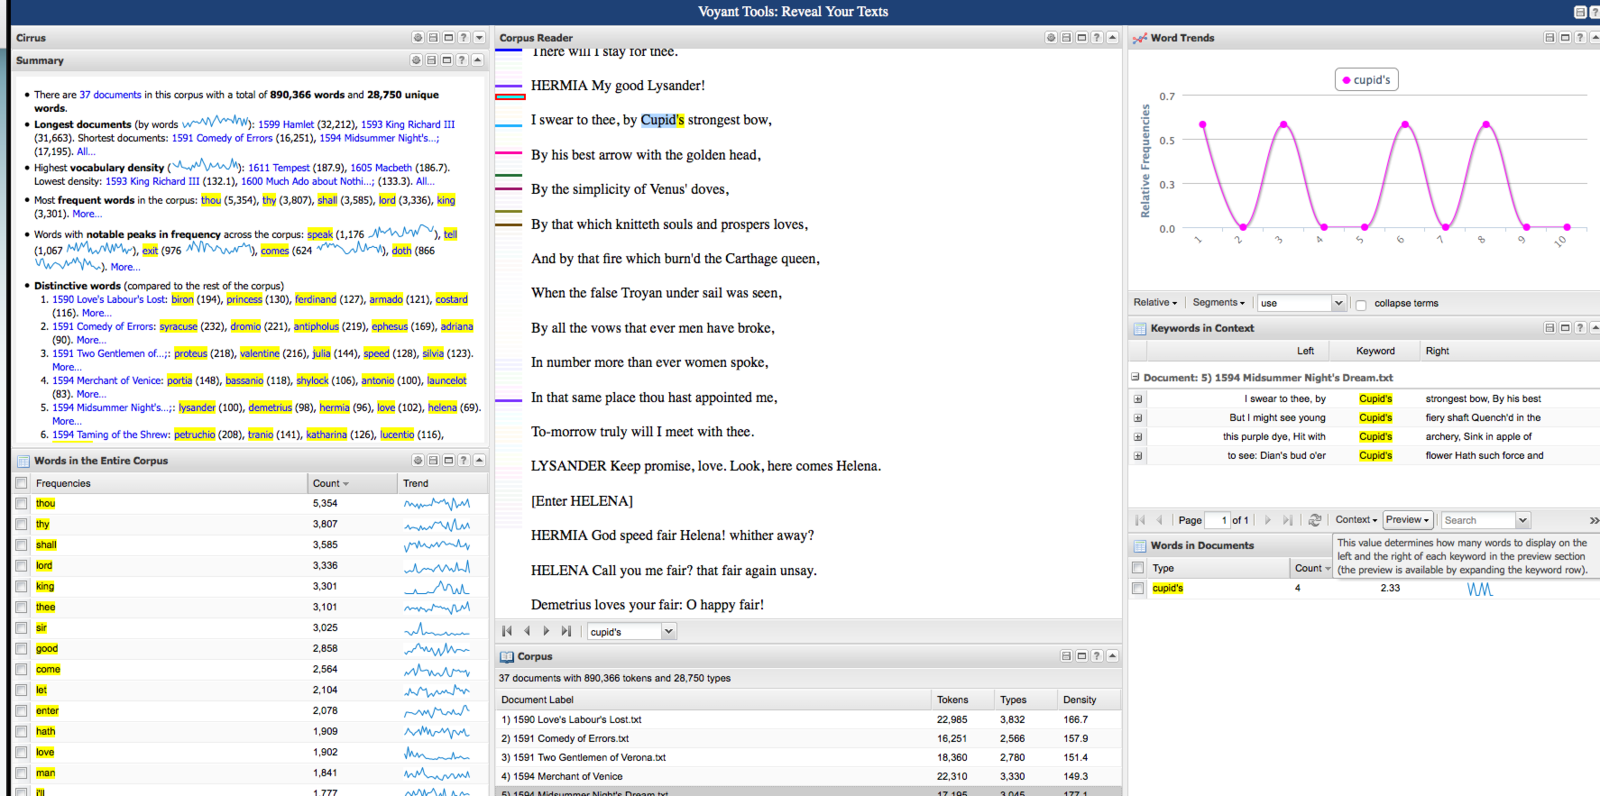Click the pink data point at segment 1
This screenshot has height=796, width=1600.
click(x=1202, y=125)
